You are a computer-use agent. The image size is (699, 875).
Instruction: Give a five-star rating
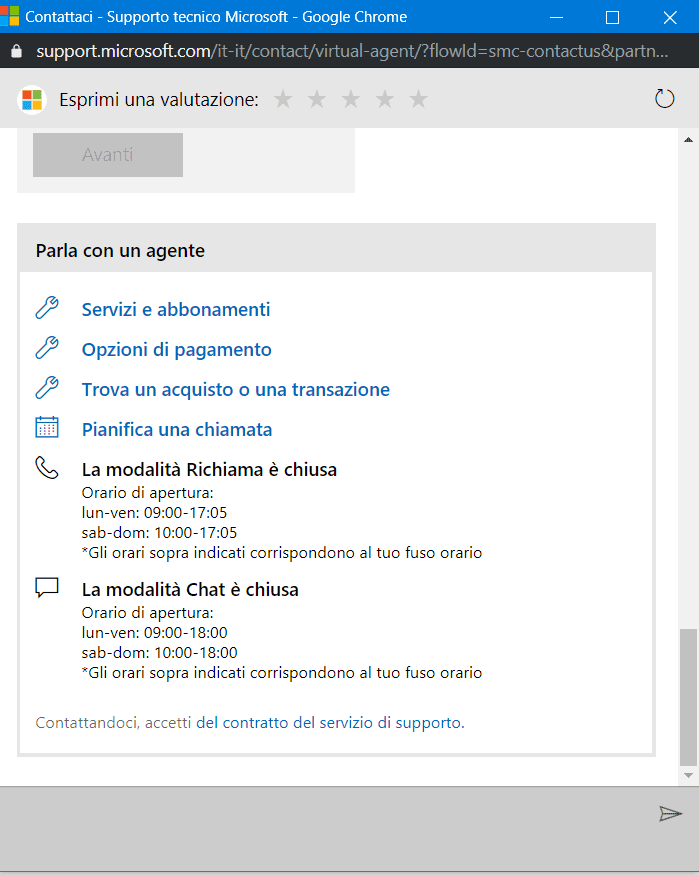(x=419, y=99)
